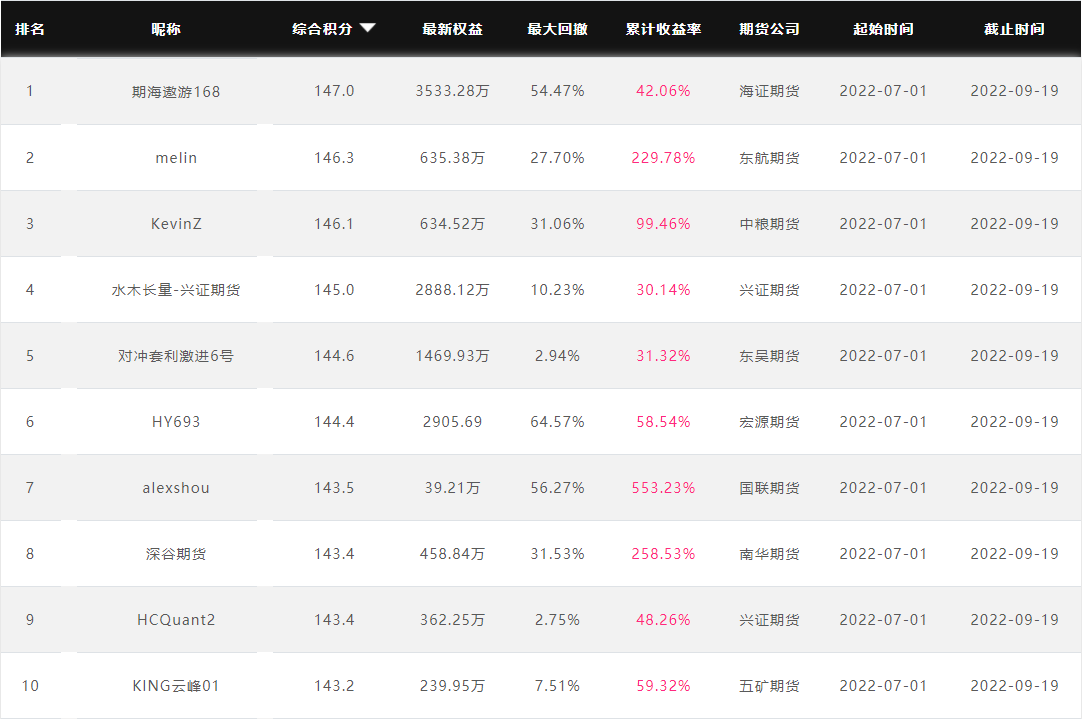Select futures company 国联期货
Viewport: 1082px width, 719px height.
769,488
